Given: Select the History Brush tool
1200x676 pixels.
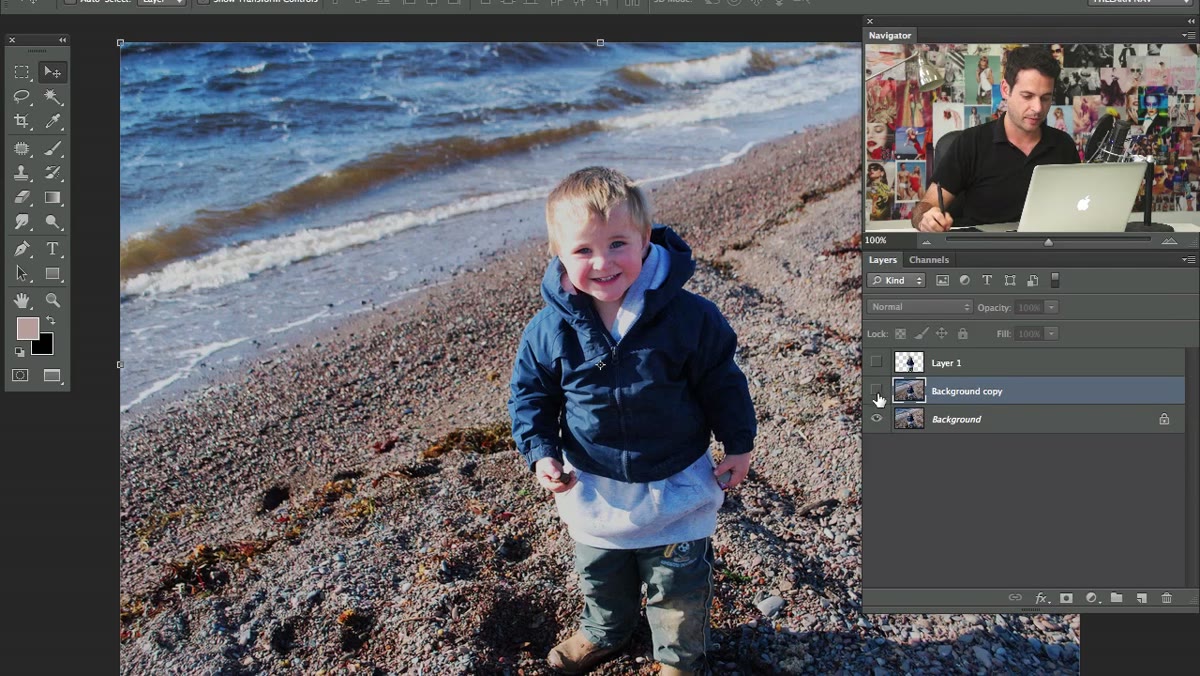Looking at the screenshot, I should 52,173.
